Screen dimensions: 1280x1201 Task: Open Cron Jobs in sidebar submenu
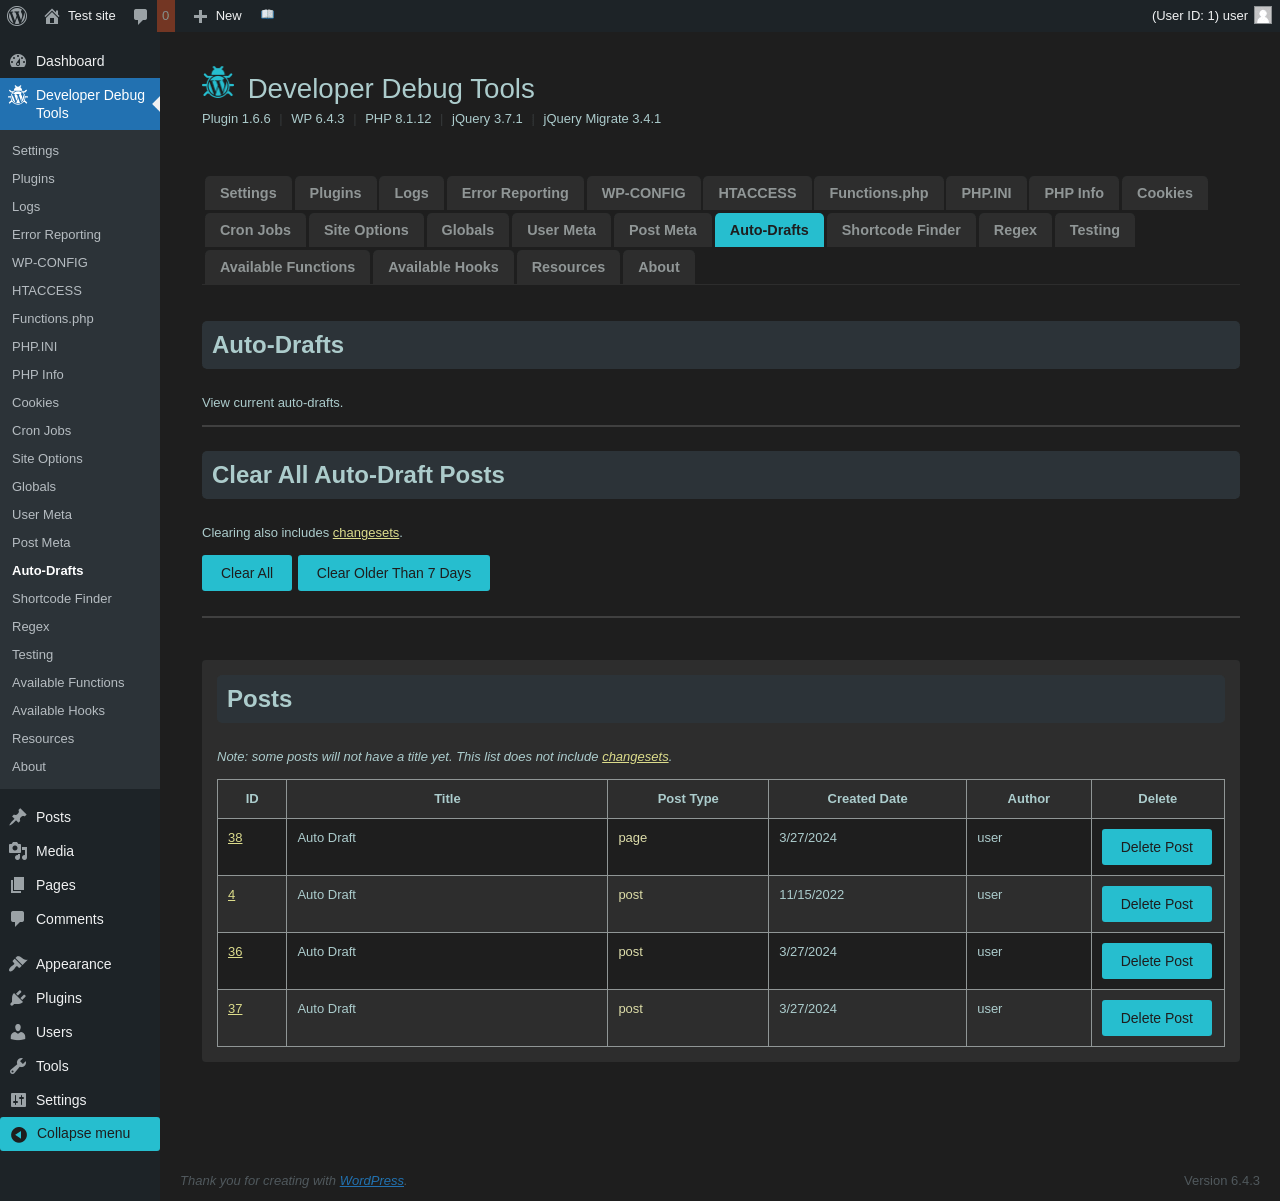[42, 431]
